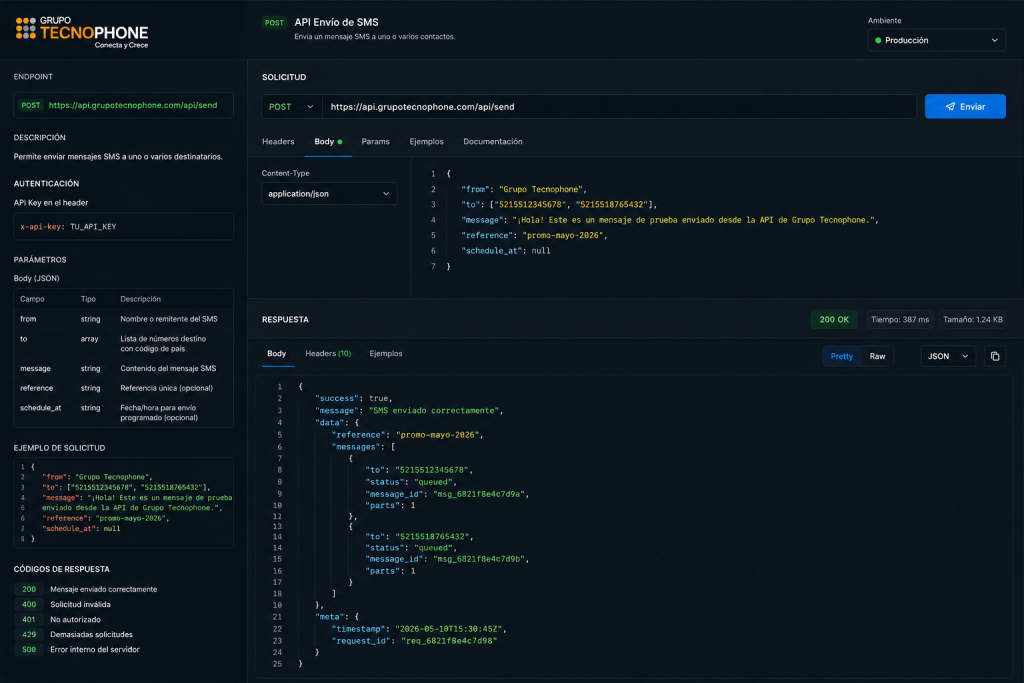Click the 200 OK status badge
The width and height of the screenshot is (1024, 683).
[834, 319]
